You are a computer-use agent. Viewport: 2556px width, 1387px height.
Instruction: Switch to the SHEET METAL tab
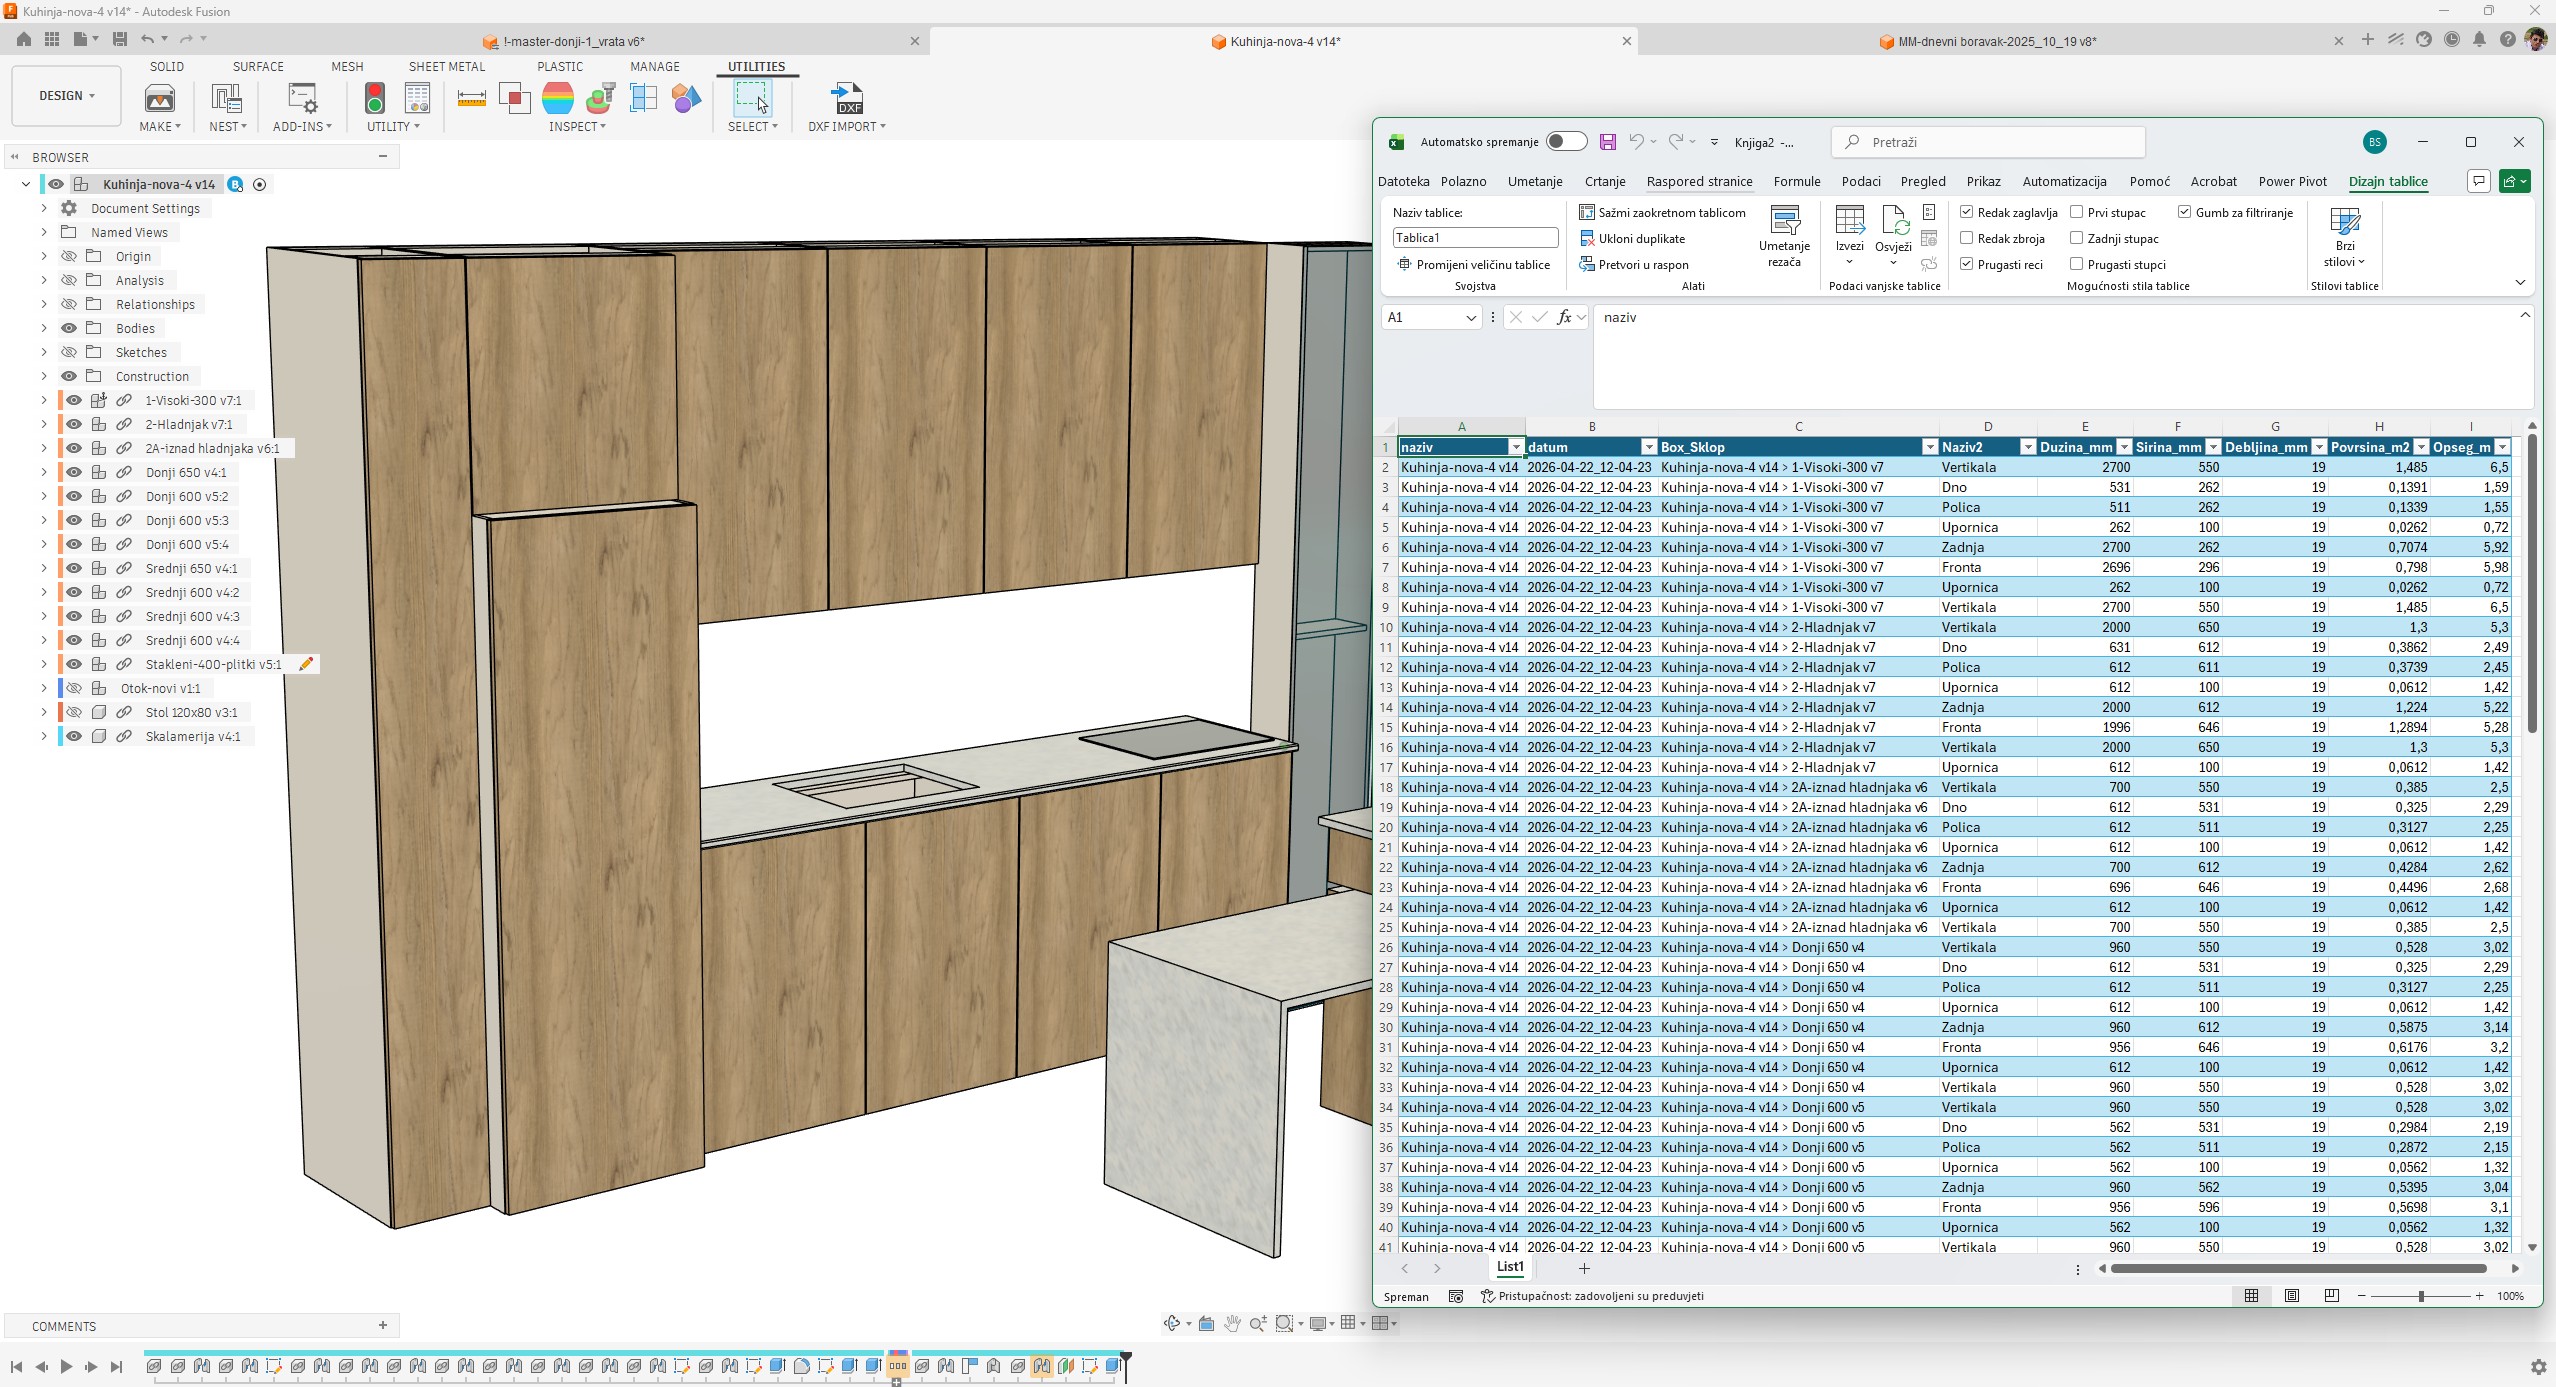(446, 67)
